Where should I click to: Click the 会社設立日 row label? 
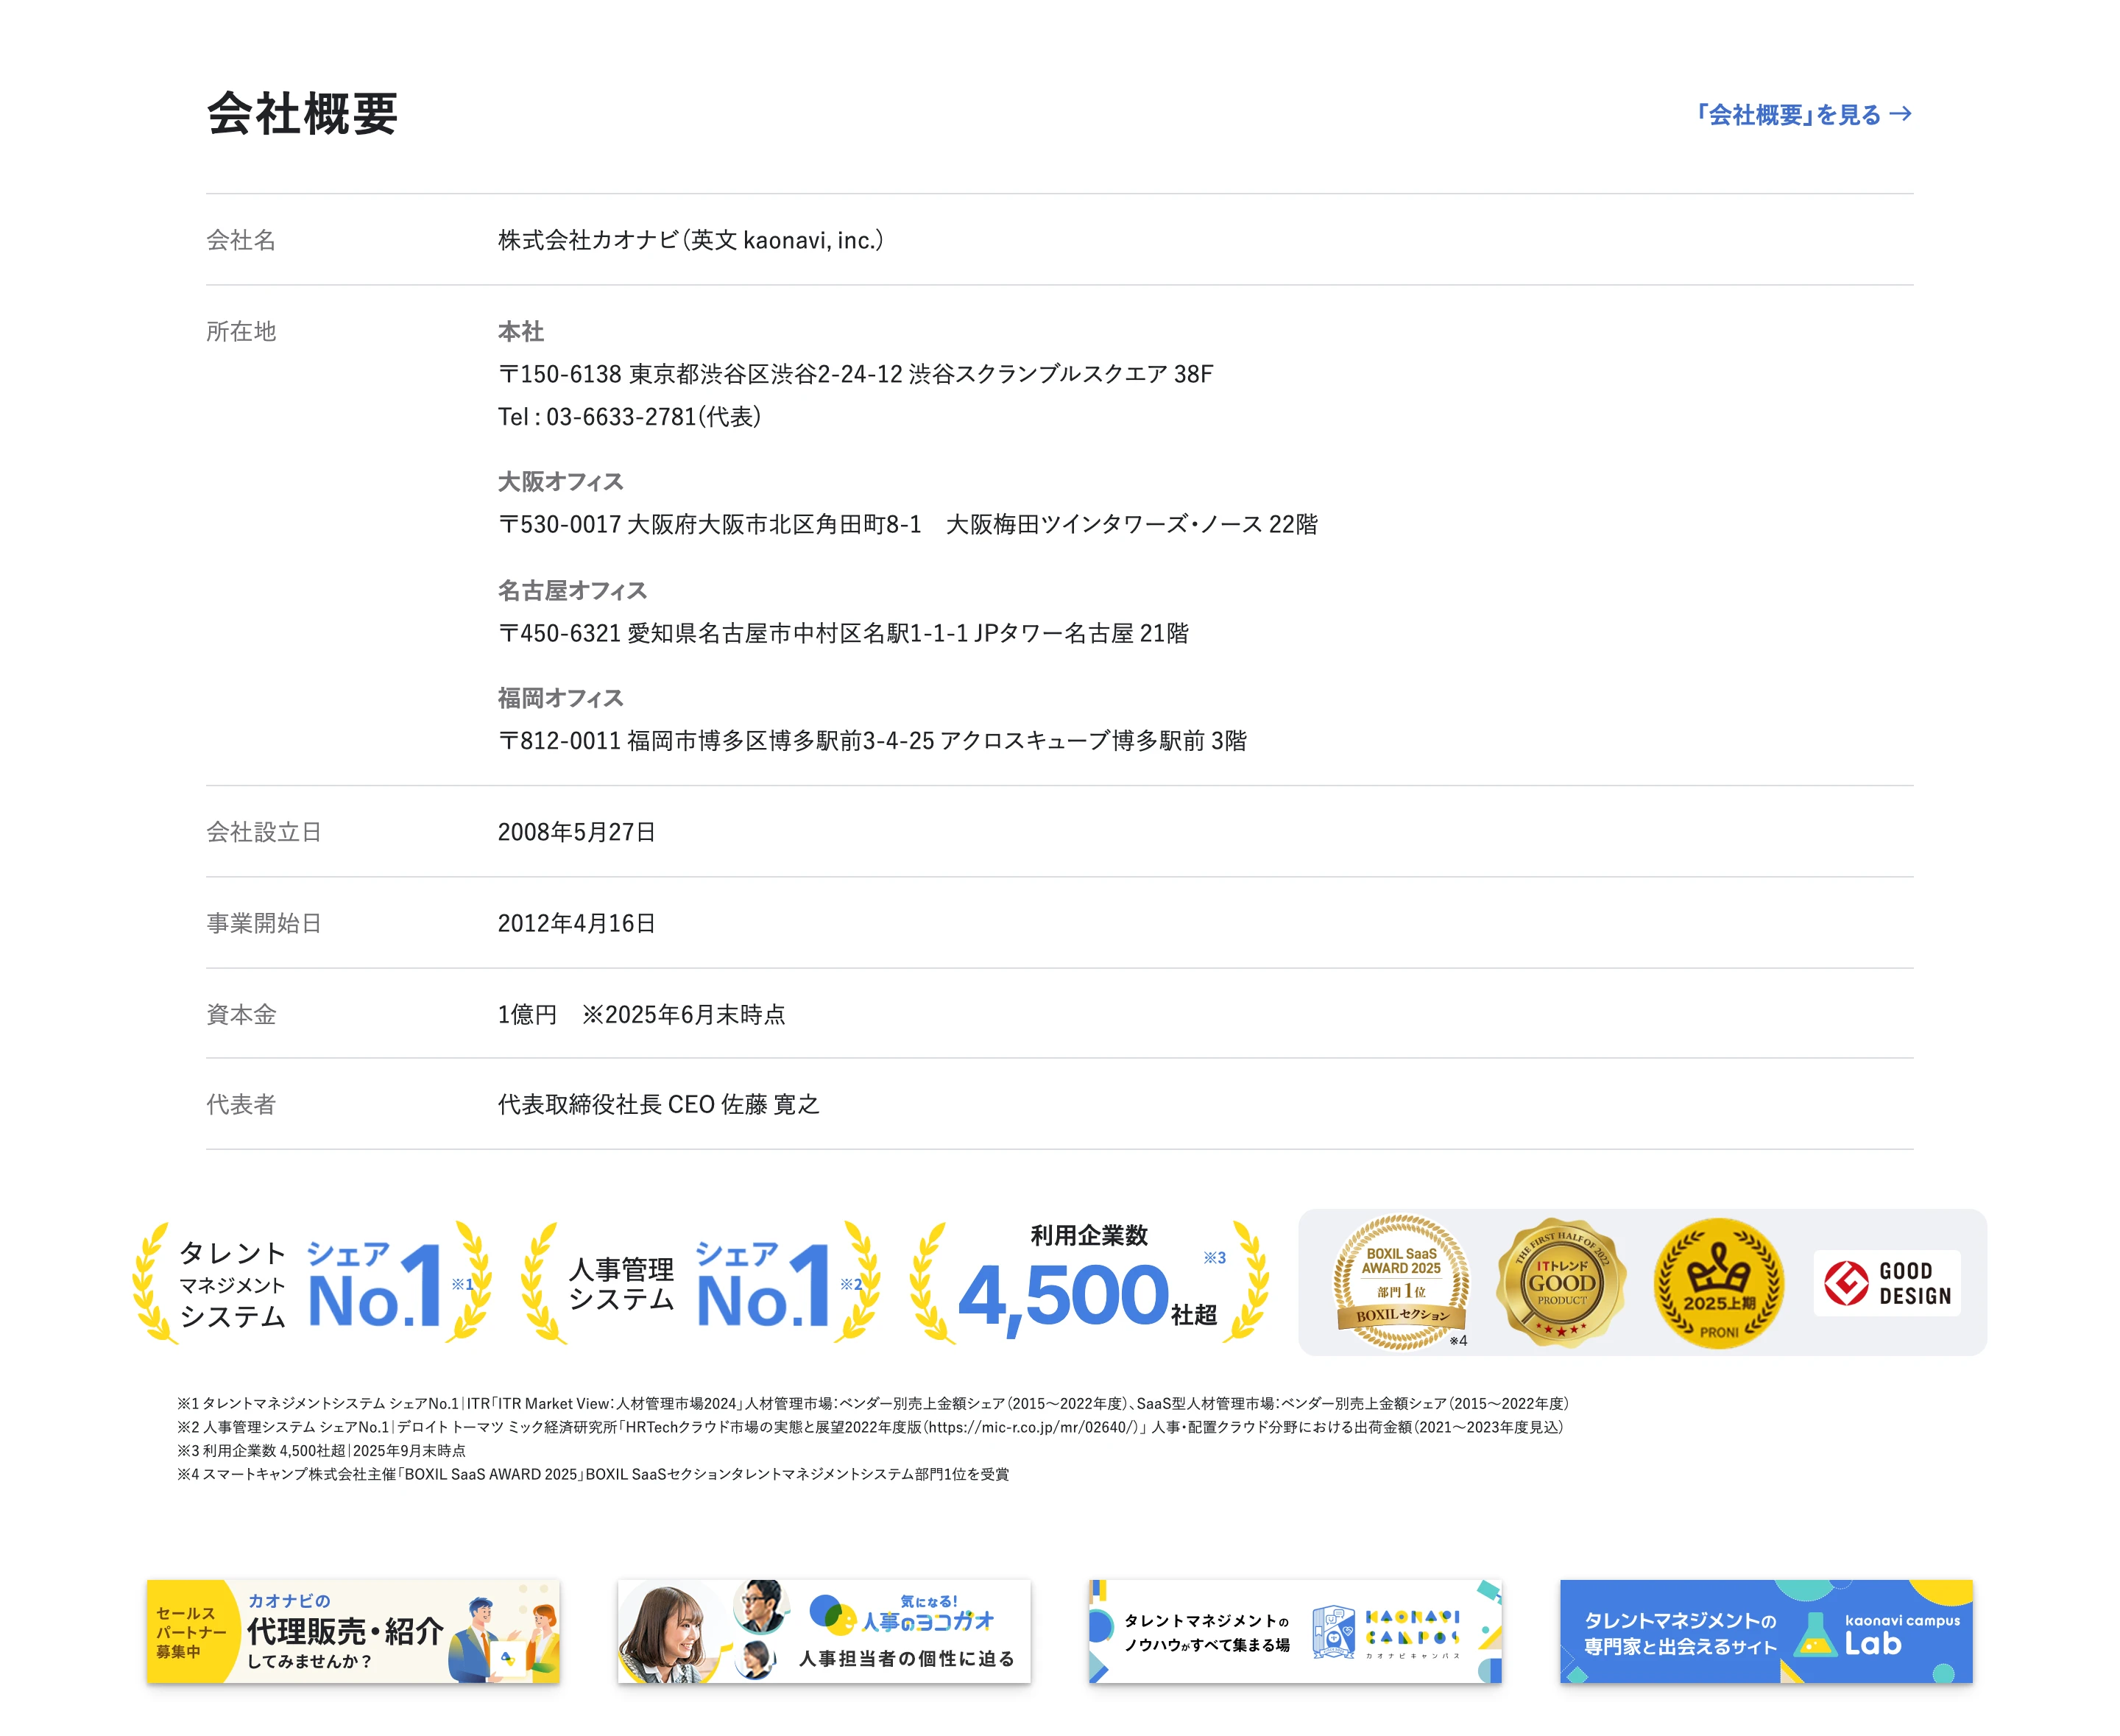pyautogui.click(x=264, y=832)
